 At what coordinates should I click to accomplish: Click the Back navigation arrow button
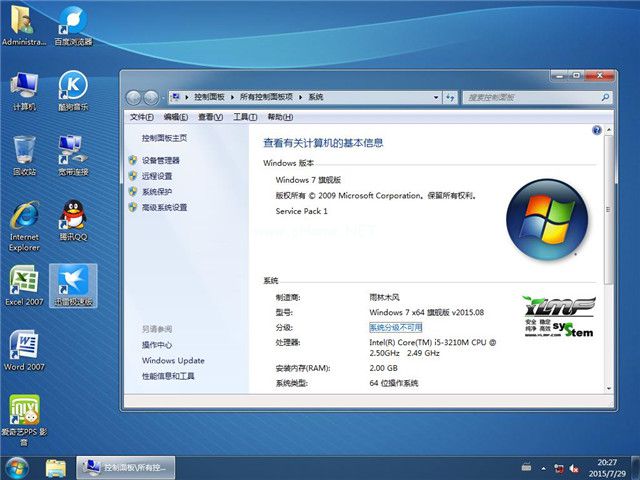point(133,98)
